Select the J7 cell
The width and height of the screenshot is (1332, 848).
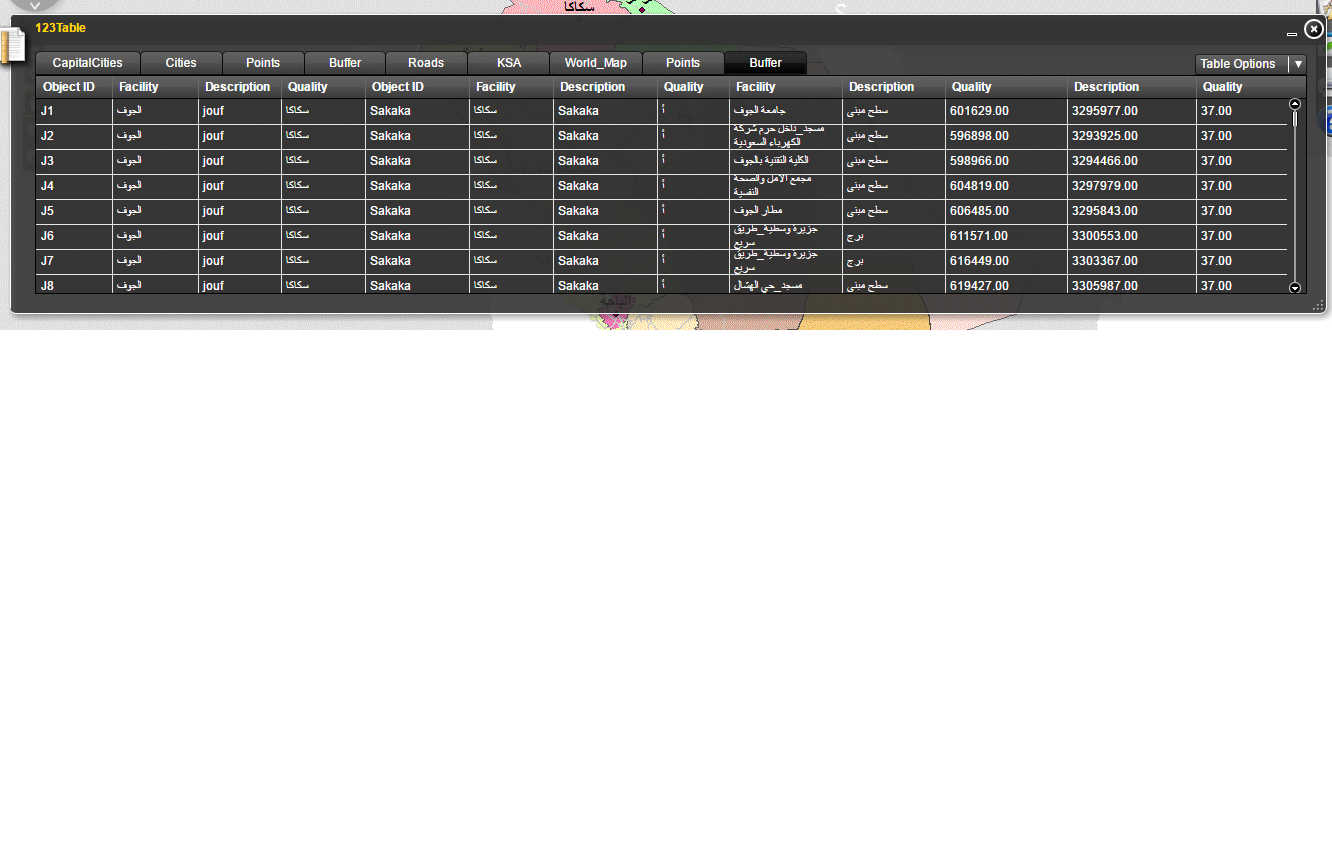pyautogui.click(x=74, y=261)
